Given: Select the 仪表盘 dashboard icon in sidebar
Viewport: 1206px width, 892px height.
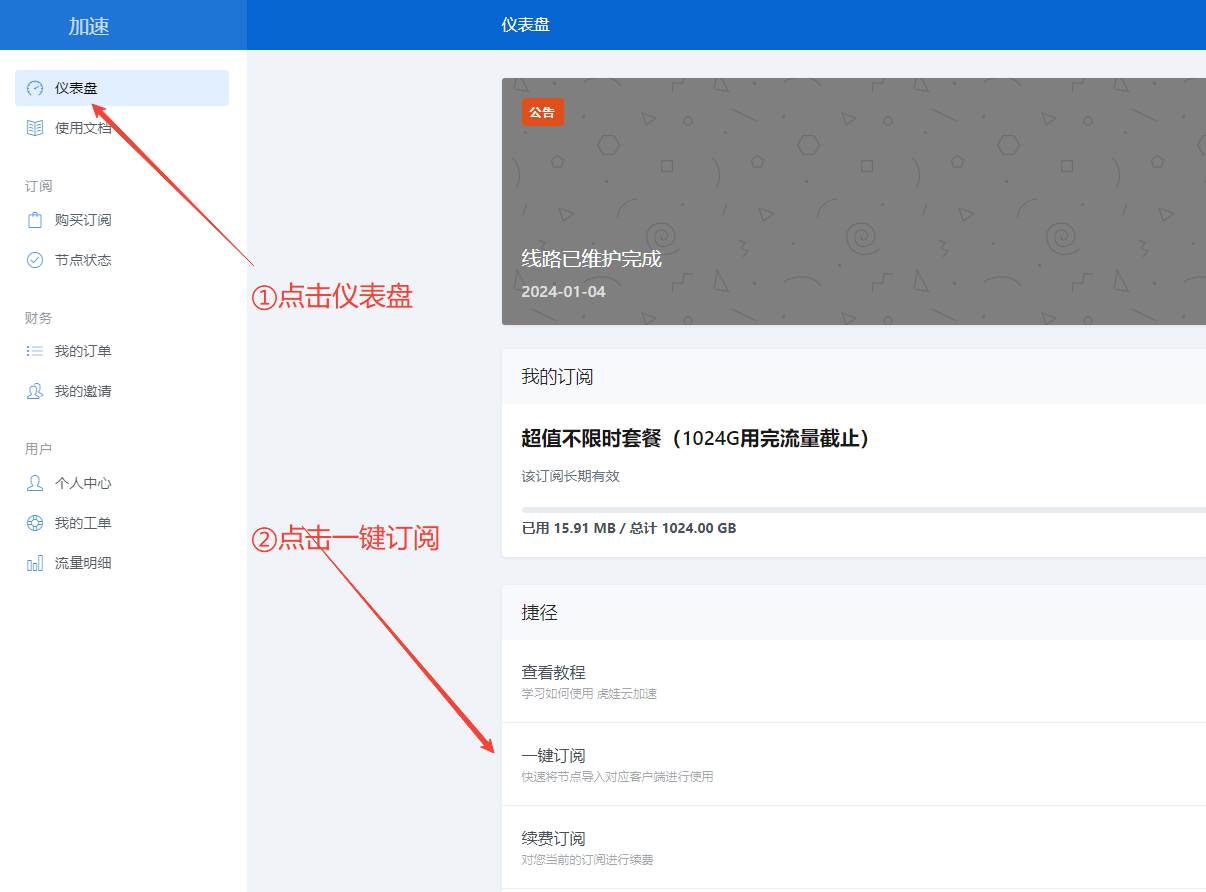Looking at the screenshot, I should [34, 88].
